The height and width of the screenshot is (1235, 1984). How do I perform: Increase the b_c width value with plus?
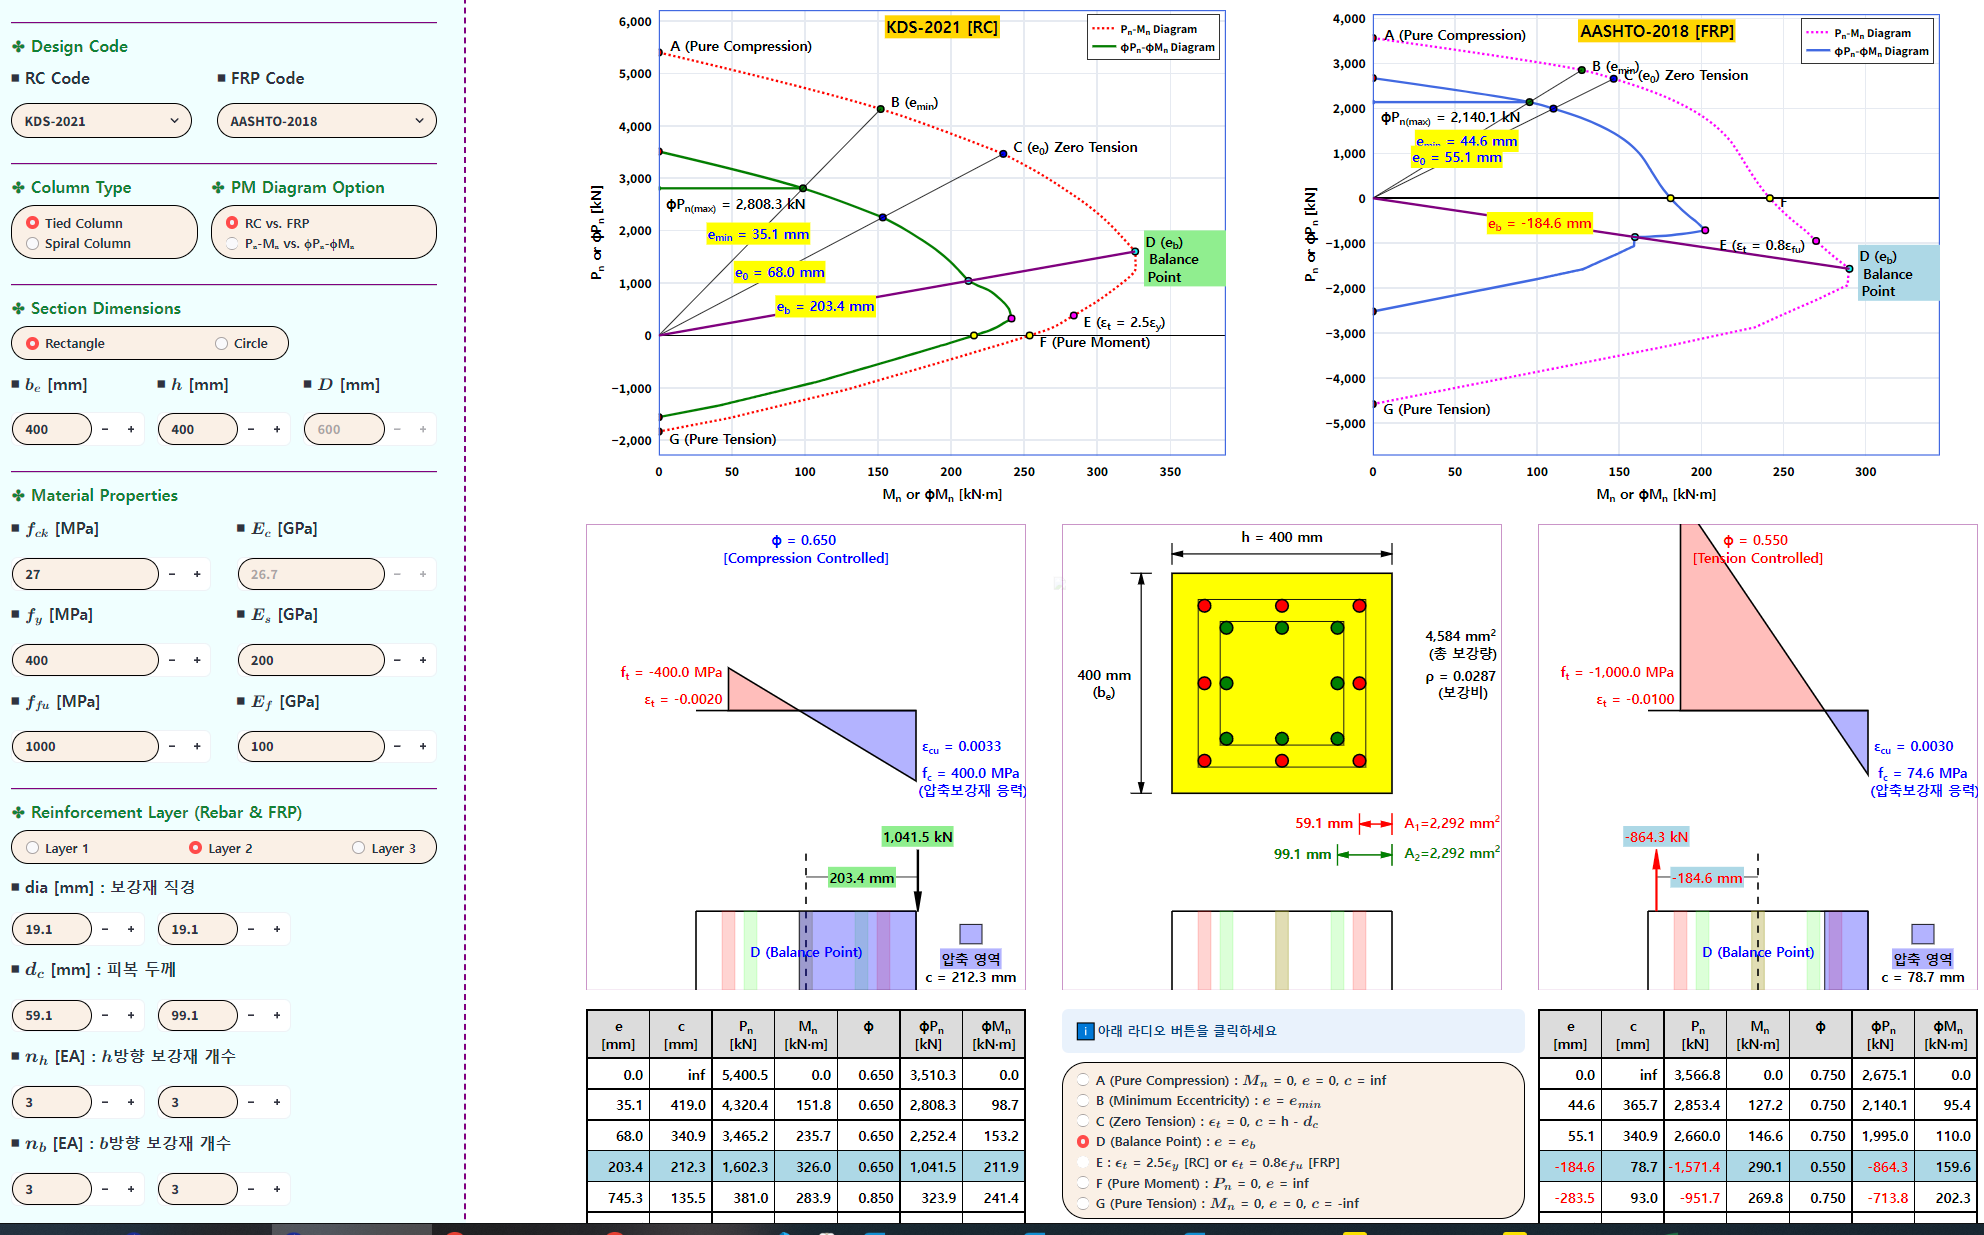click(131, 429)
